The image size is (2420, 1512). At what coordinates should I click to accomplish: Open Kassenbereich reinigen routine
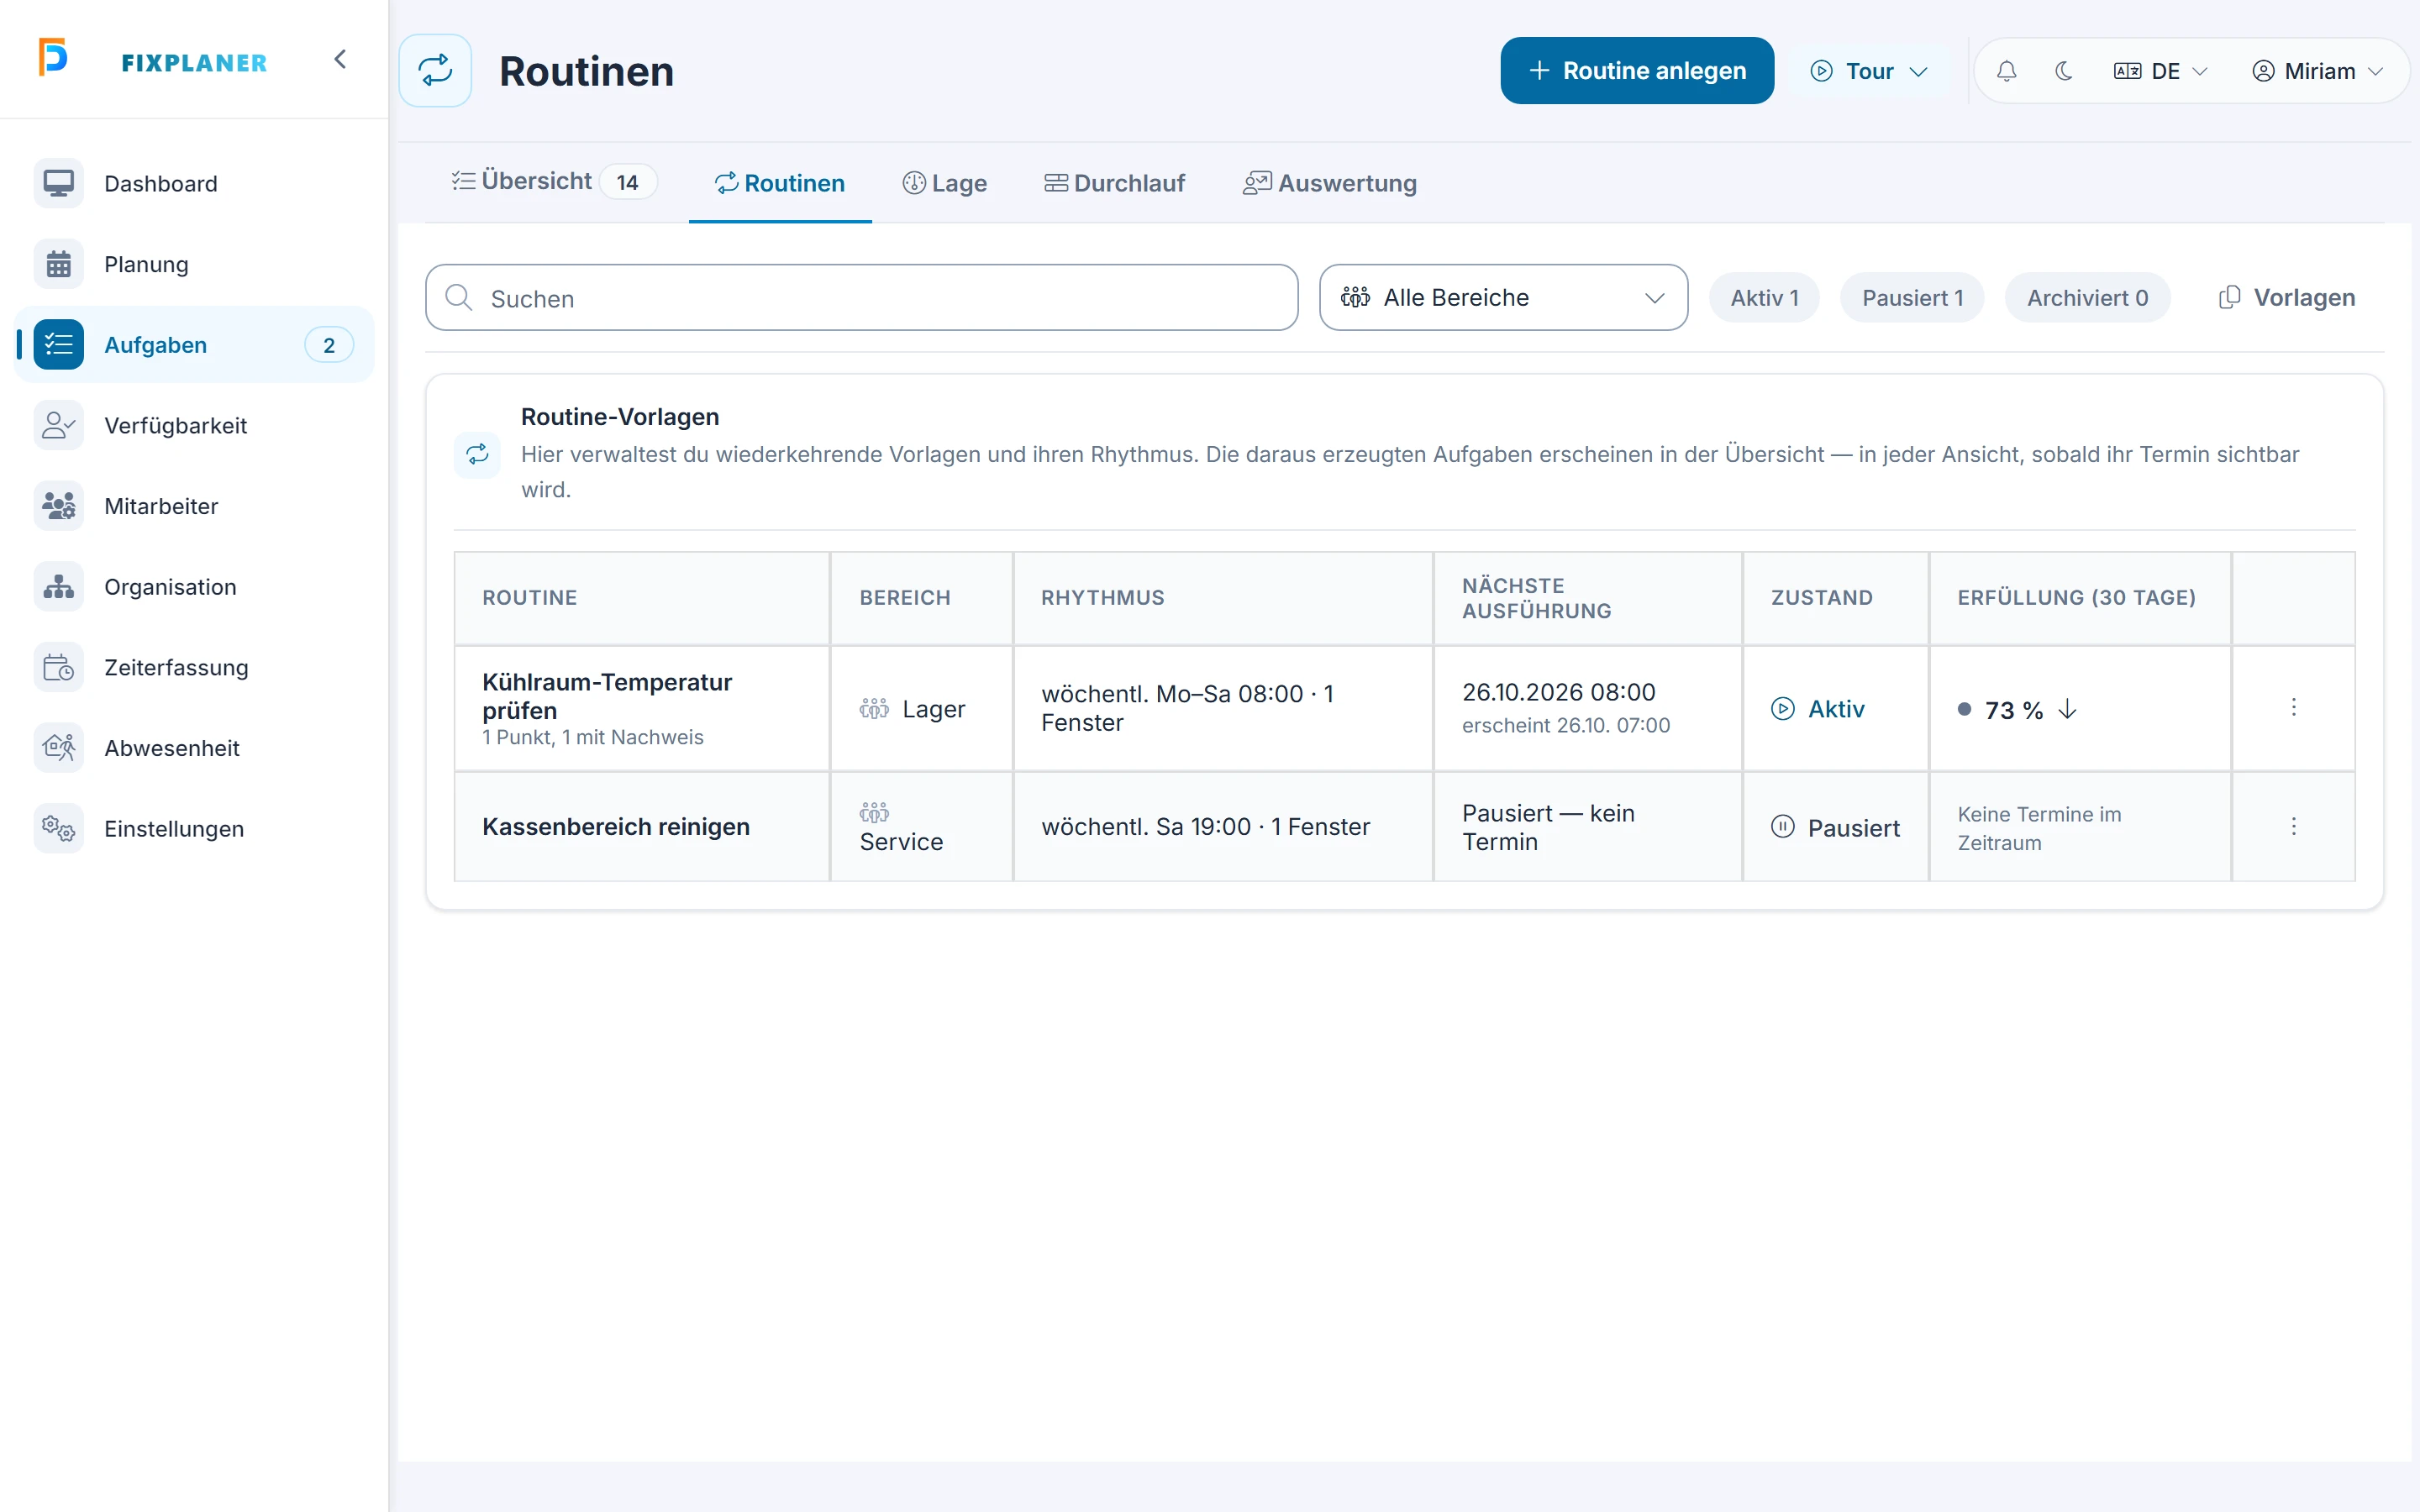[x=615, y=827]
